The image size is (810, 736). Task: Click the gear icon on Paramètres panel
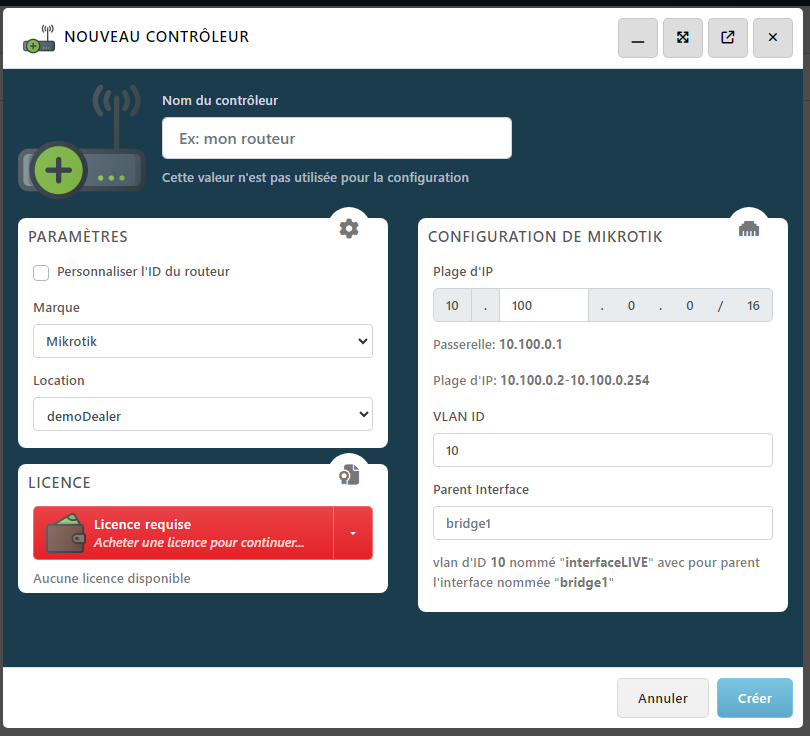point(348,228)
